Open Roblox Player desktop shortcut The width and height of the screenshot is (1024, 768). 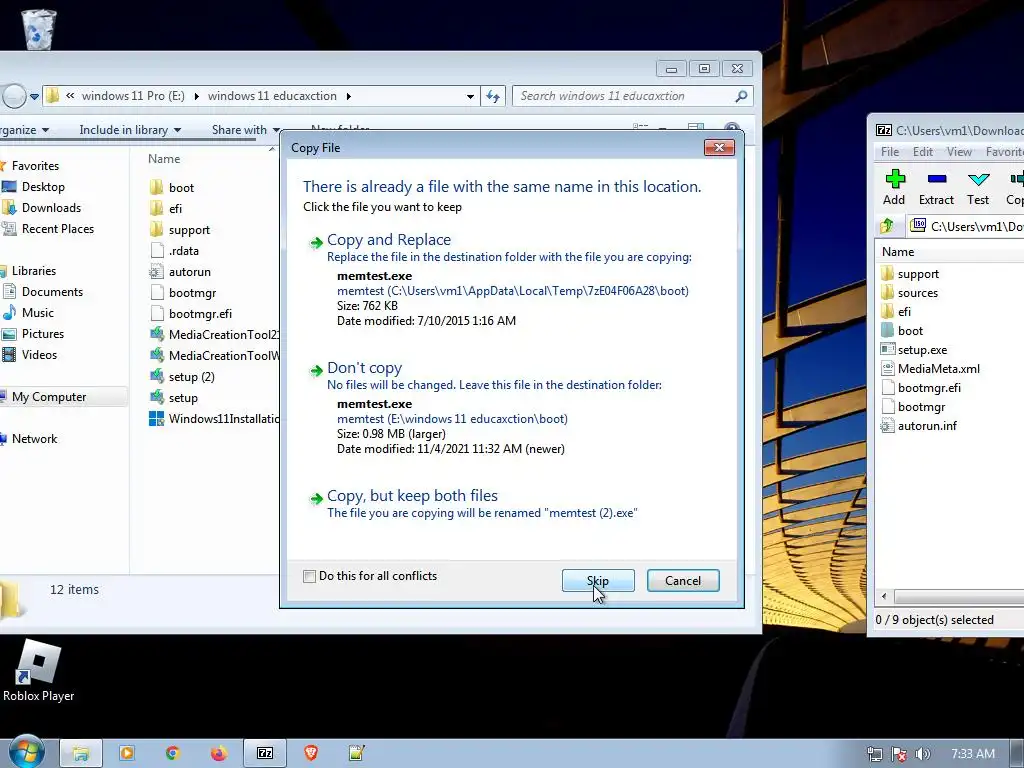(x=39, y=671)
